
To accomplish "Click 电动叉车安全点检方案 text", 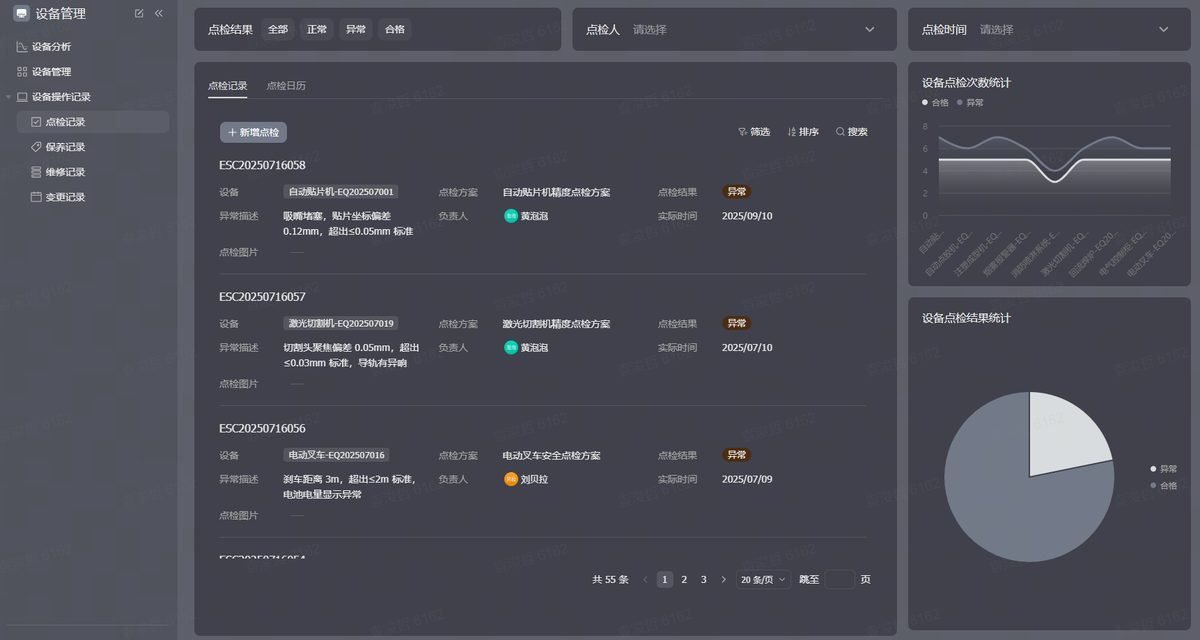I will tap(551, 456).
